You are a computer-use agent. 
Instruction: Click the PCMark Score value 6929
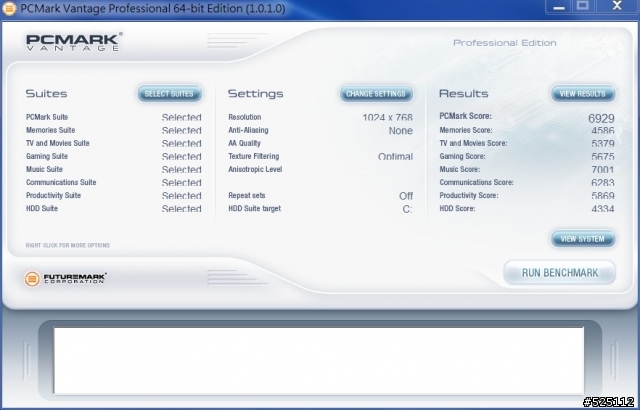tap(601, 118)
